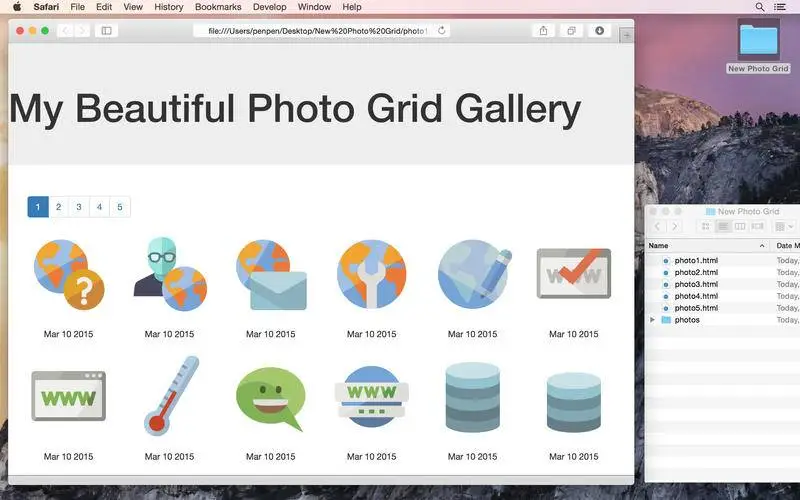This screenshot has width=800, height=500.
Task: Click the Safari address bar
Action: [x=321, y=31]
